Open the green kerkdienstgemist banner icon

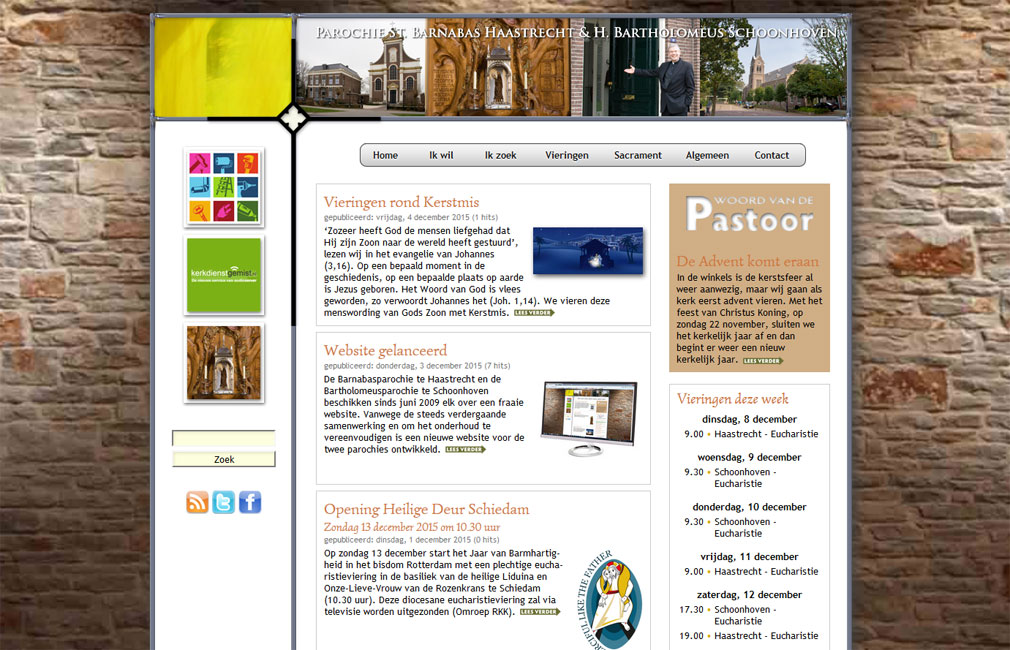(x=224, y=275)
